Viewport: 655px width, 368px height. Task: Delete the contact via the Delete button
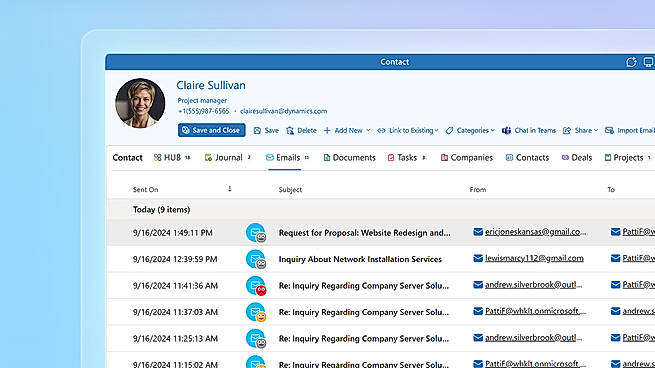pyautogui.click(x=301, y=130)
